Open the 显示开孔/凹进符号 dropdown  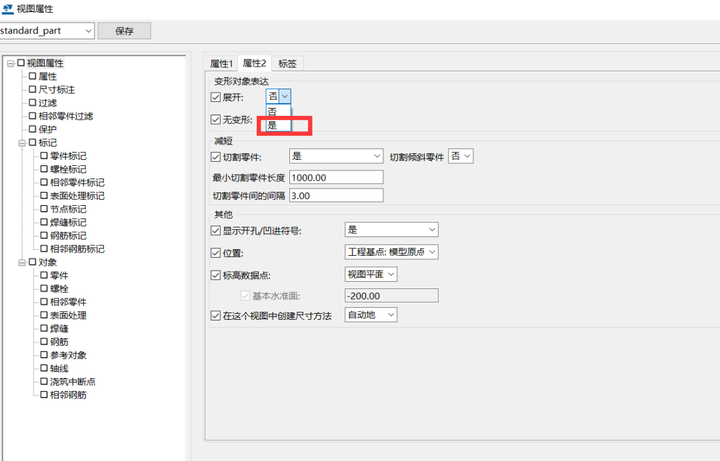pyautogui.click(x=391, y=230)
